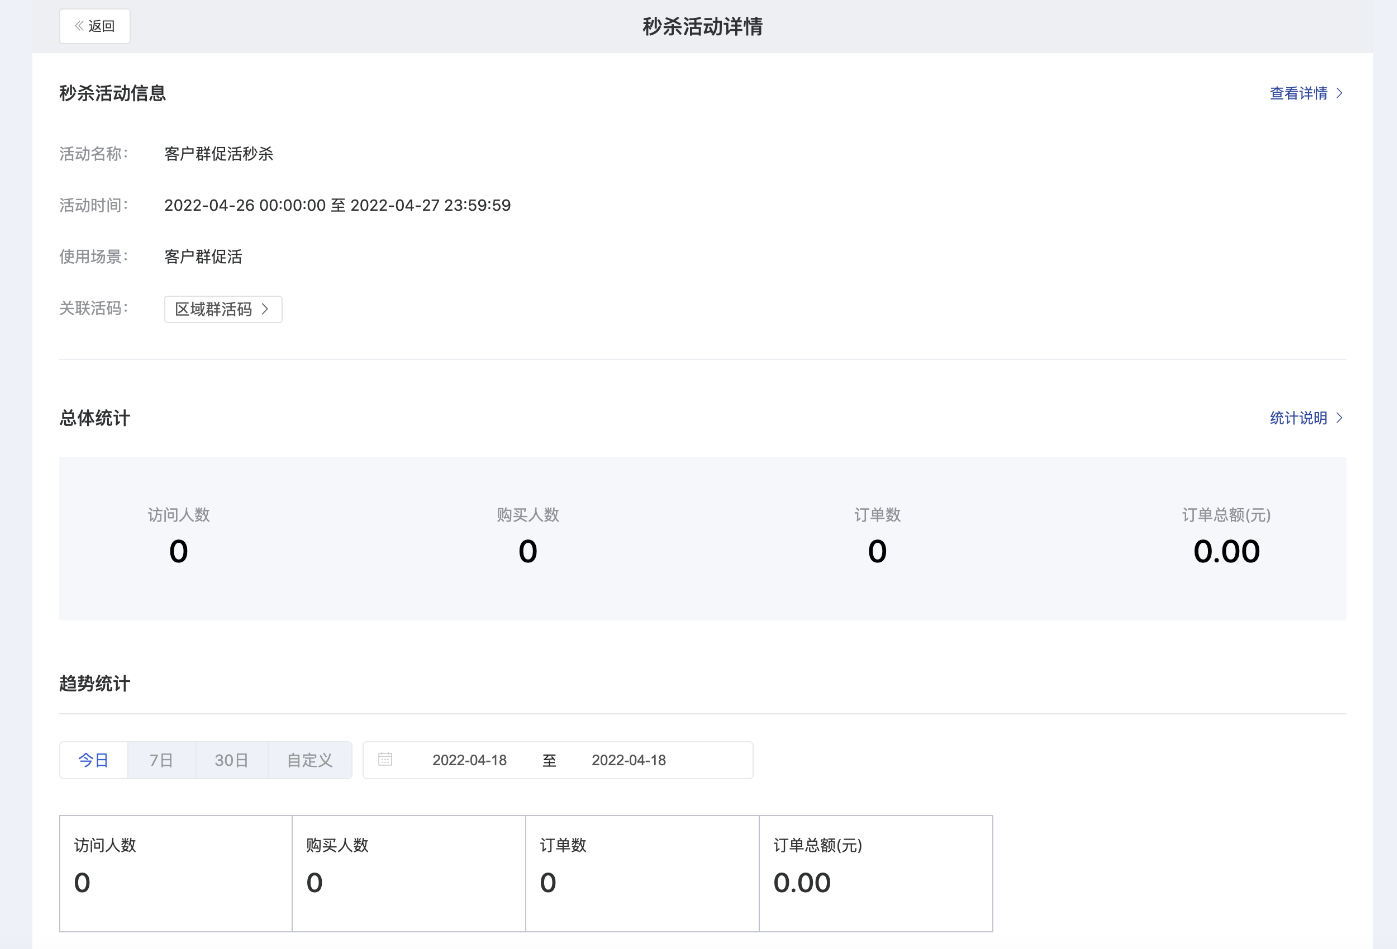
Task: Switch to the 7日 range tab
Action: pos(161,760)
